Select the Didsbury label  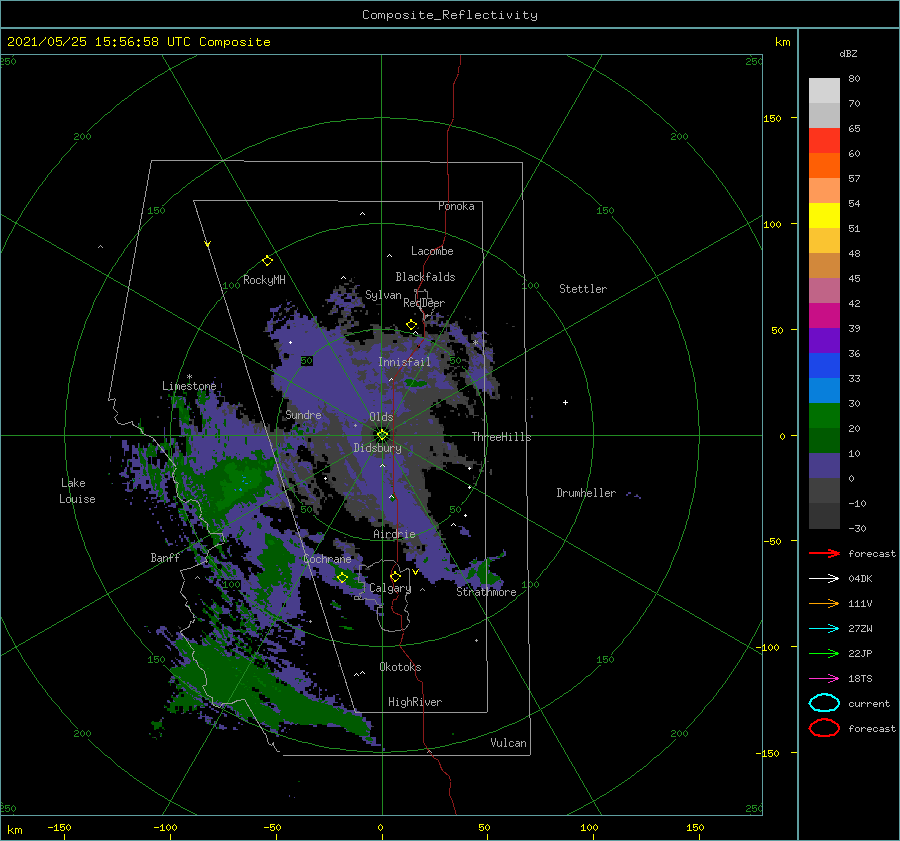pyautogui.click(x=377, y=448)
